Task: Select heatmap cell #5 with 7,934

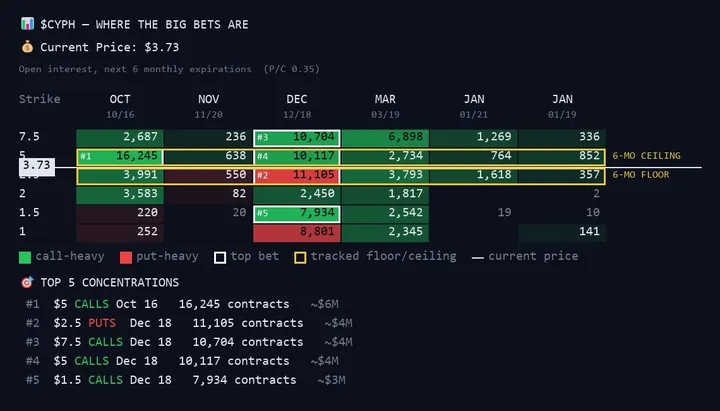Action: point(297,214)
